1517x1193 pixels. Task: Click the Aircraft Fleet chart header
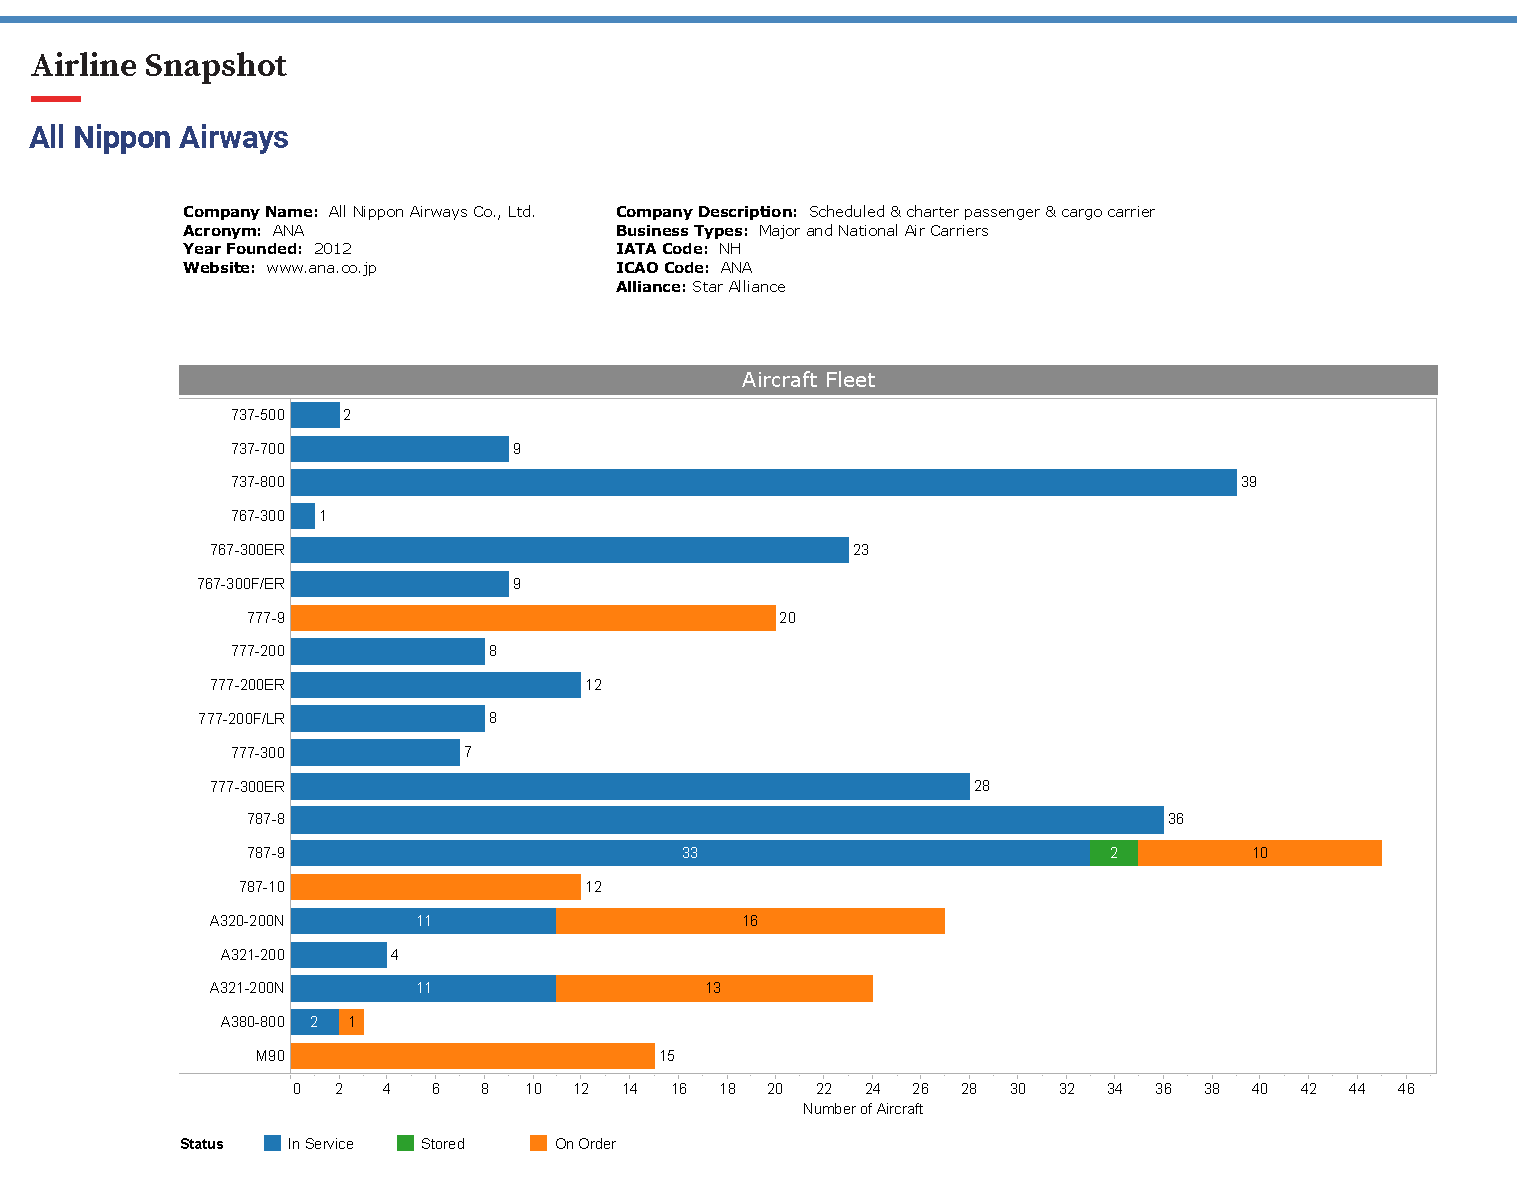(x=808, y=380)
